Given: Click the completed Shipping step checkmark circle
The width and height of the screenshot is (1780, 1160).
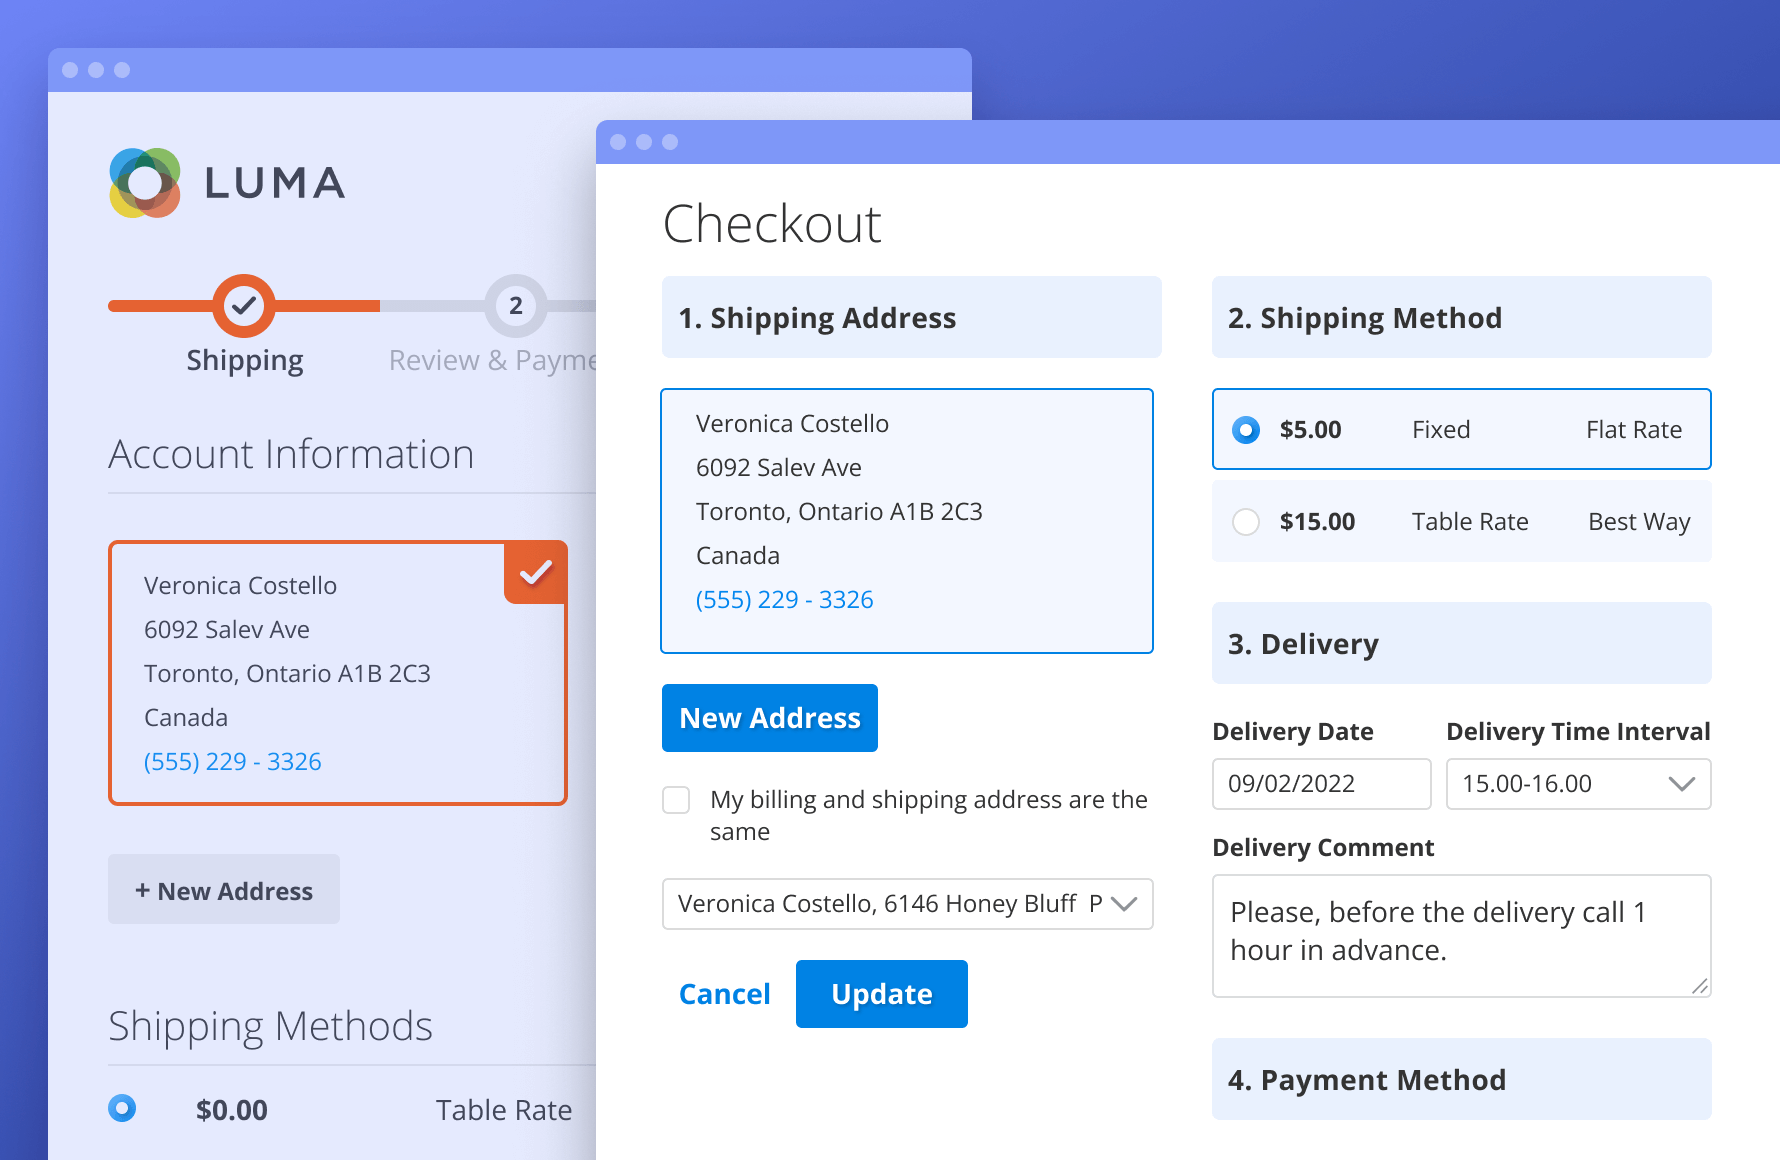Looking at the screenshot, I should coord(244,306).
